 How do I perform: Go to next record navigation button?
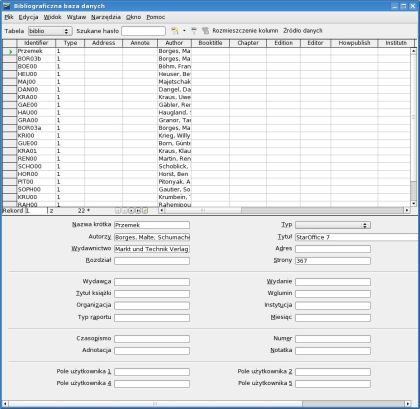point(131,211)
